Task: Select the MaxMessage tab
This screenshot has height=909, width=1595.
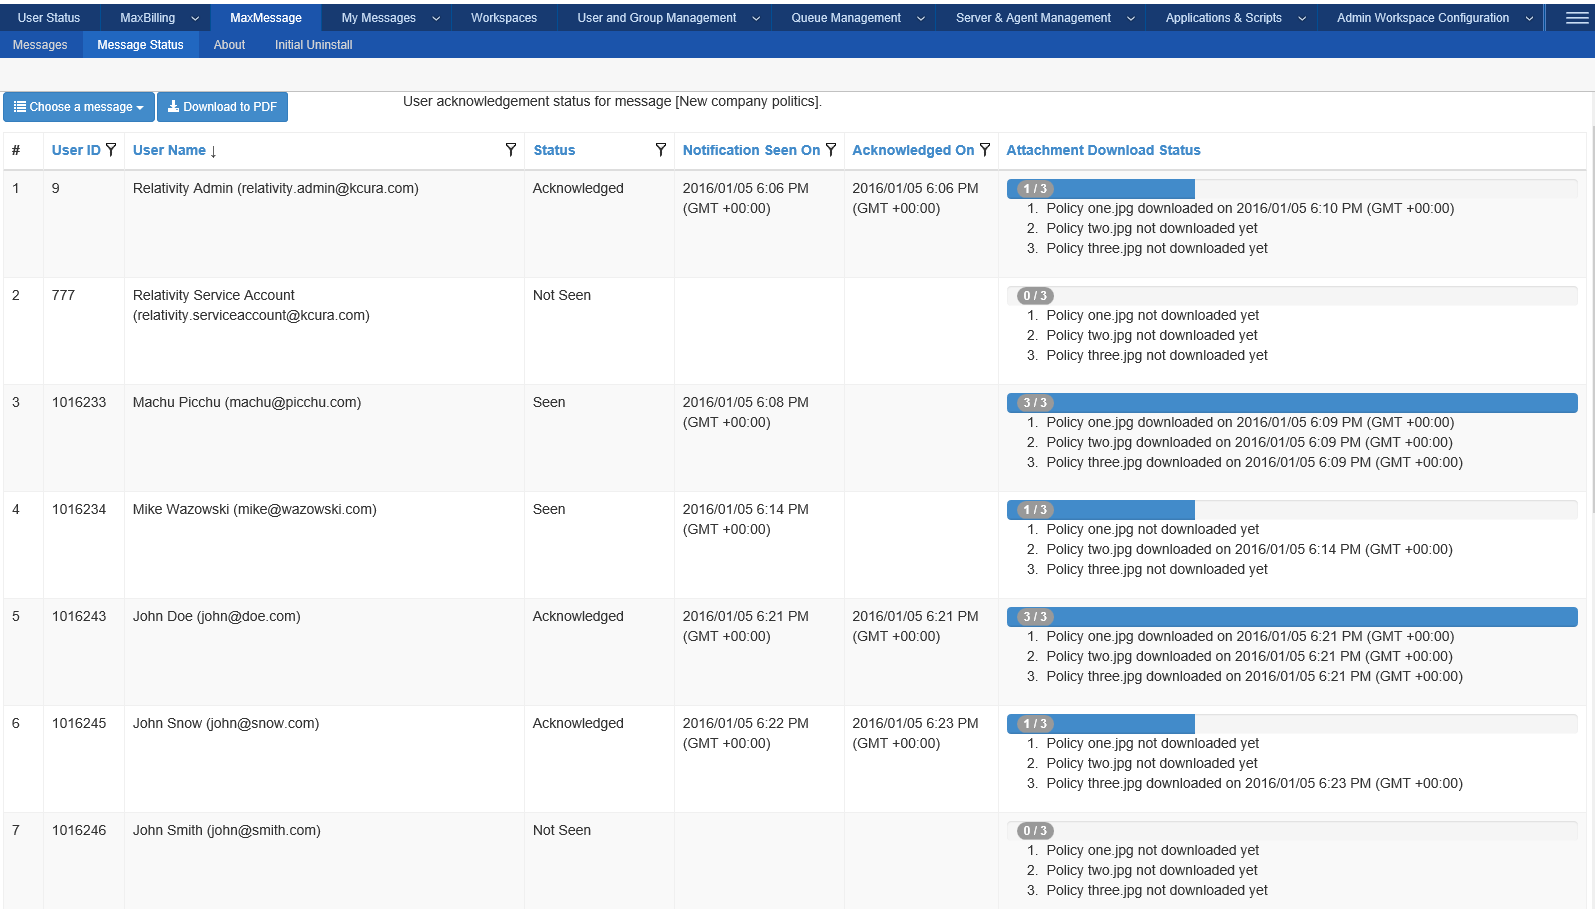Action: [x=266, y=18]
